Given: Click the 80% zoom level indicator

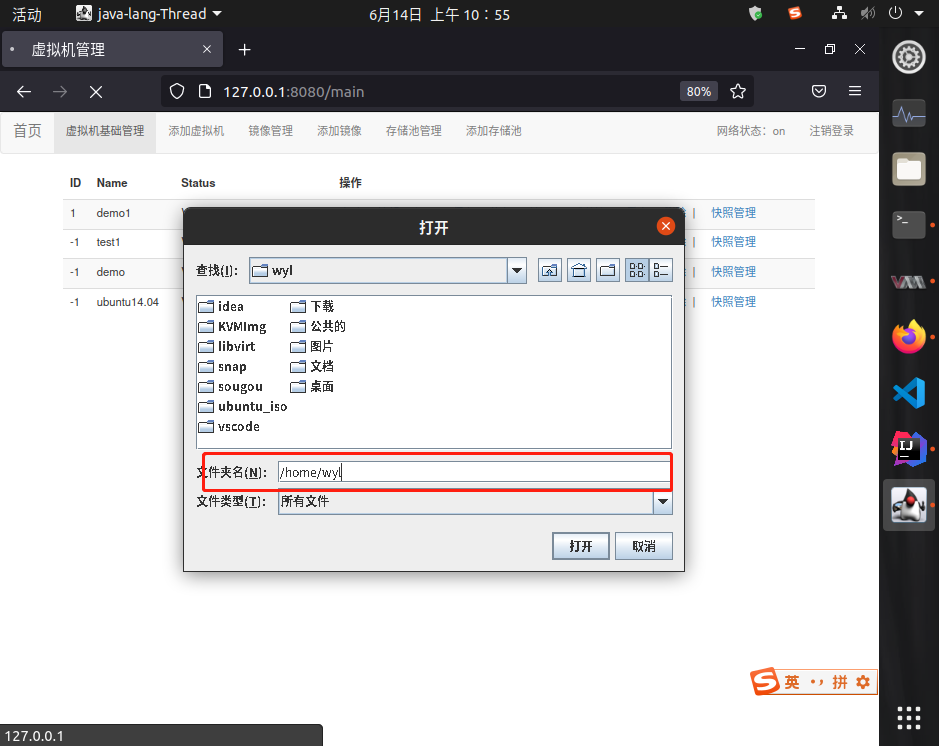Looking at the screenshot, I should 698,92.
